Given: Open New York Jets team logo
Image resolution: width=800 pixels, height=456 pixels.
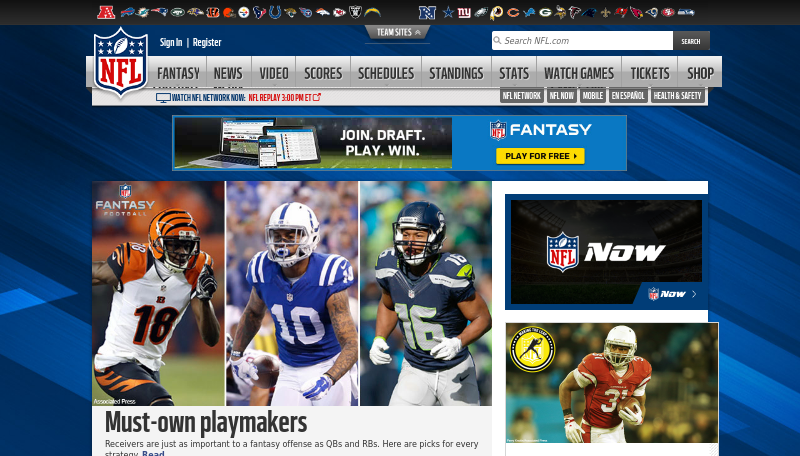Looking at the screenshot, I should (x=178, y=12).
